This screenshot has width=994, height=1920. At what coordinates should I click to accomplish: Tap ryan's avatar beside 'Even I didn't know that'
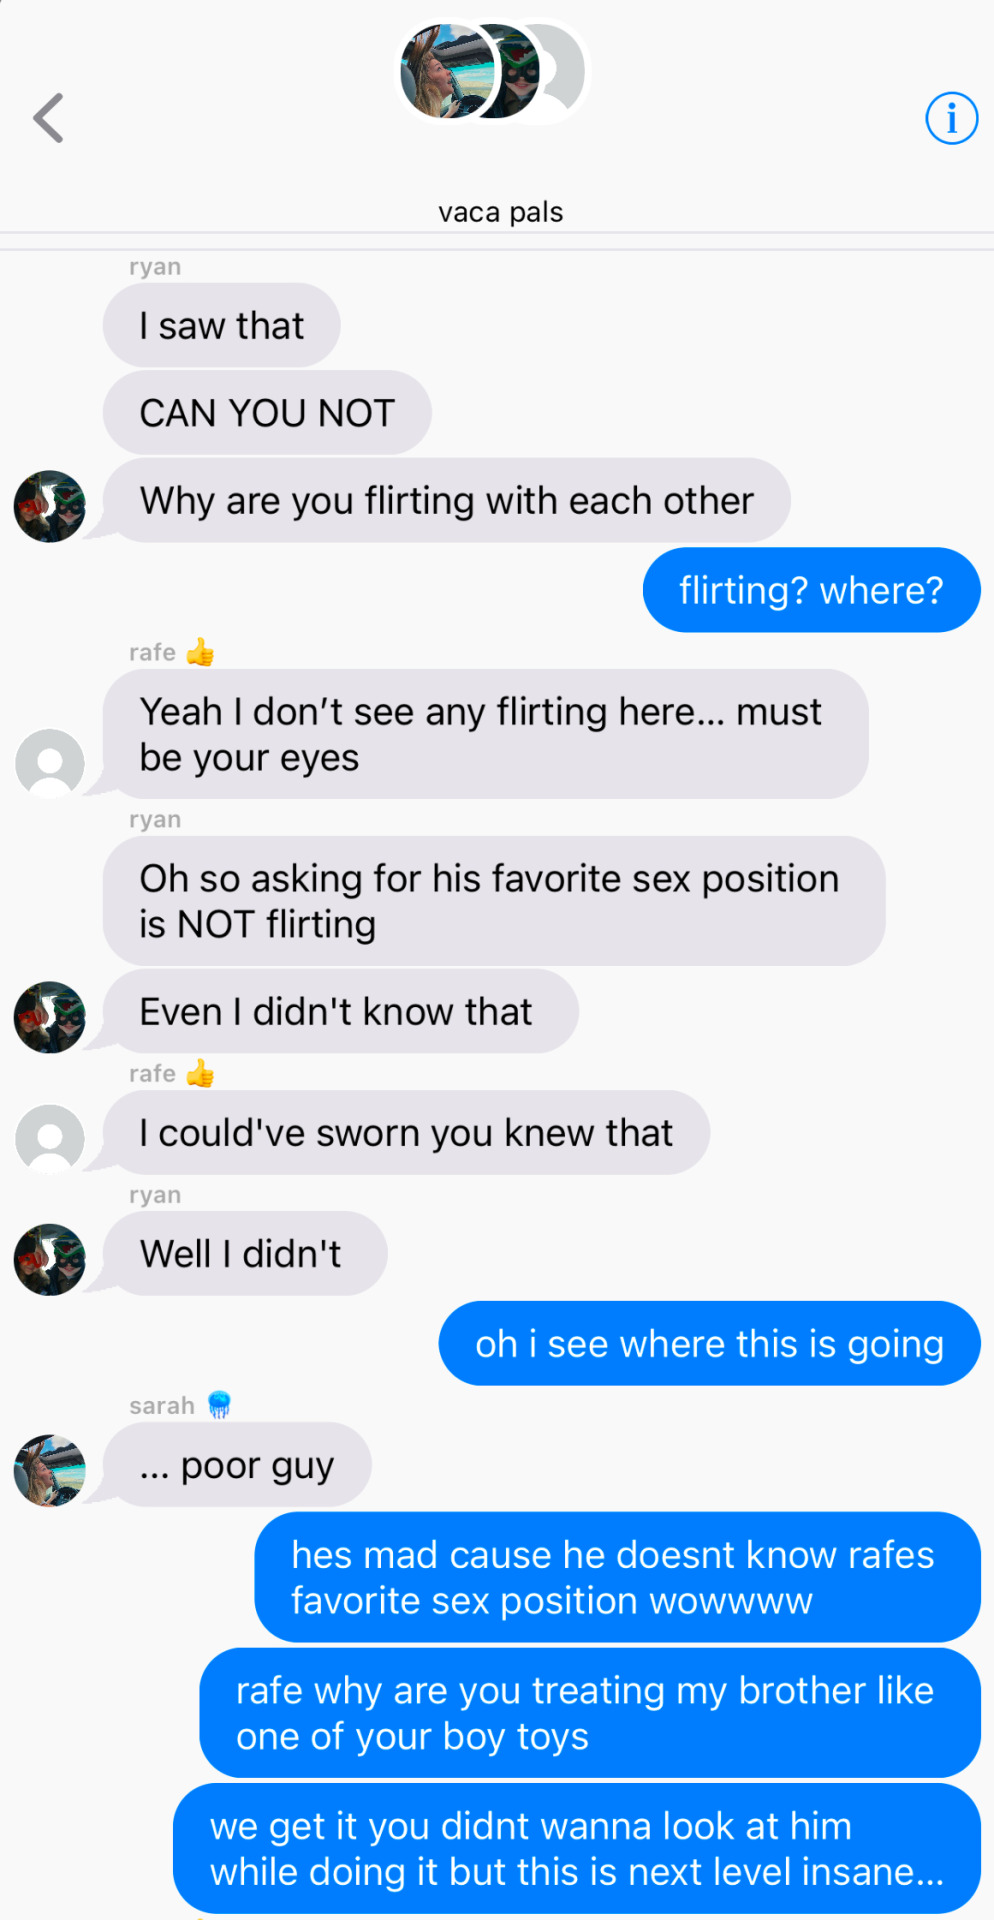[49, 1017]
